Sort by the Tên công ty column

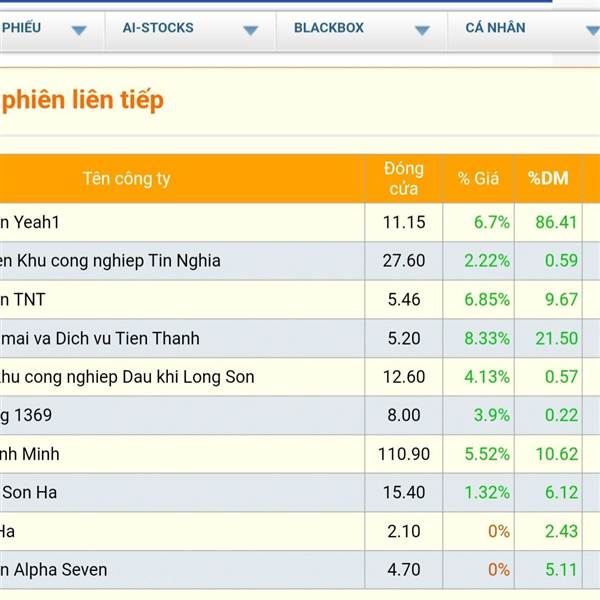pyautogui.click(x=126, y=179)
